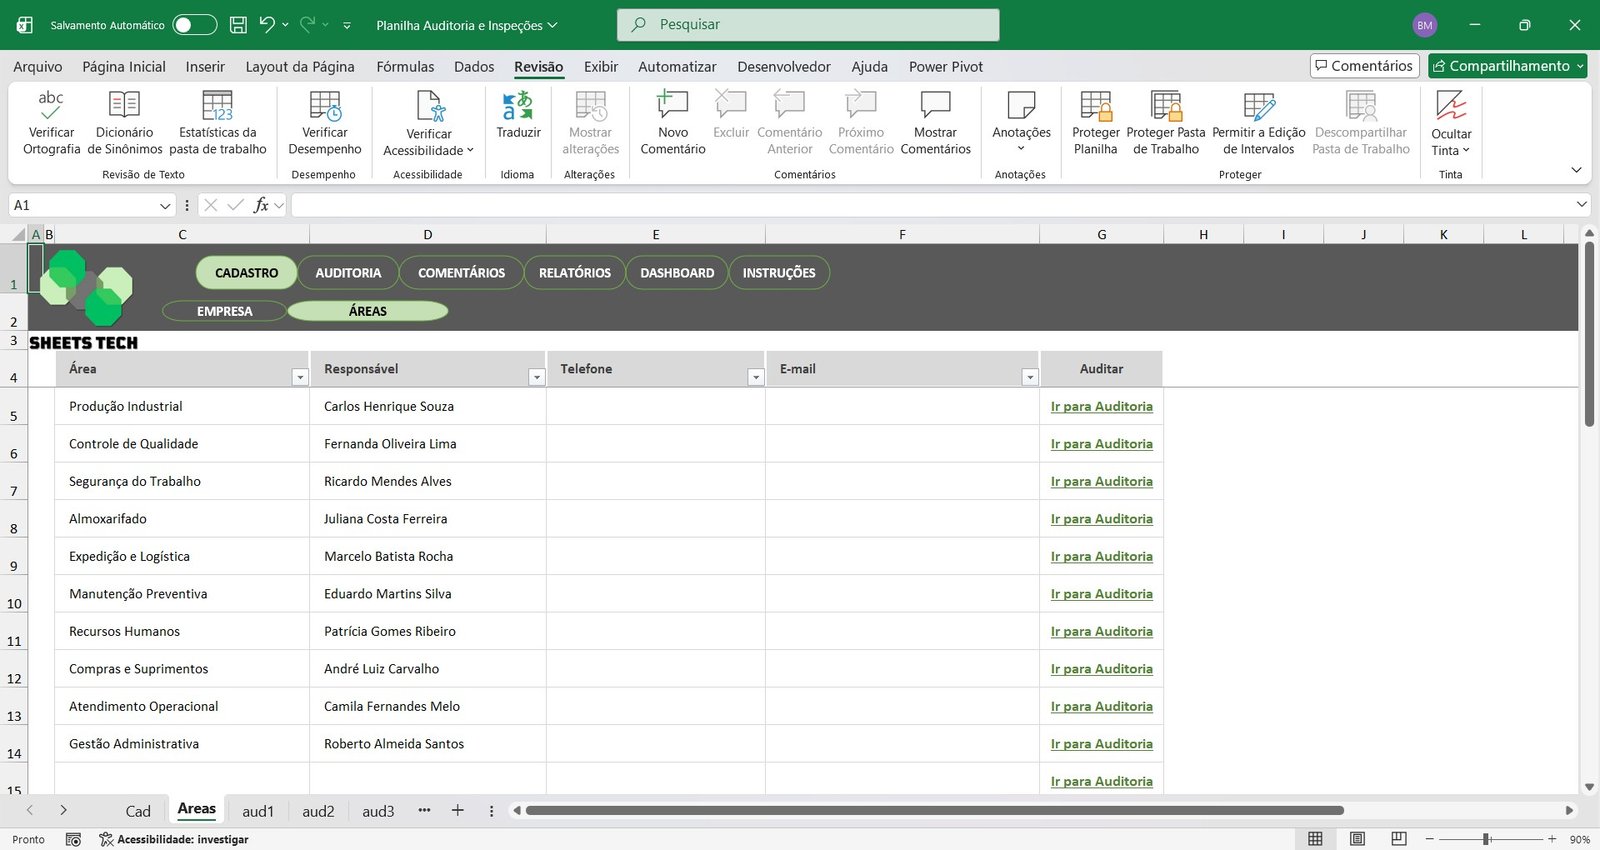Image resolution: width=1600 pixels, height=850 pixels.
Task: Switch to Page Break Preview in status bar
Action: [x=1399, y=839]
